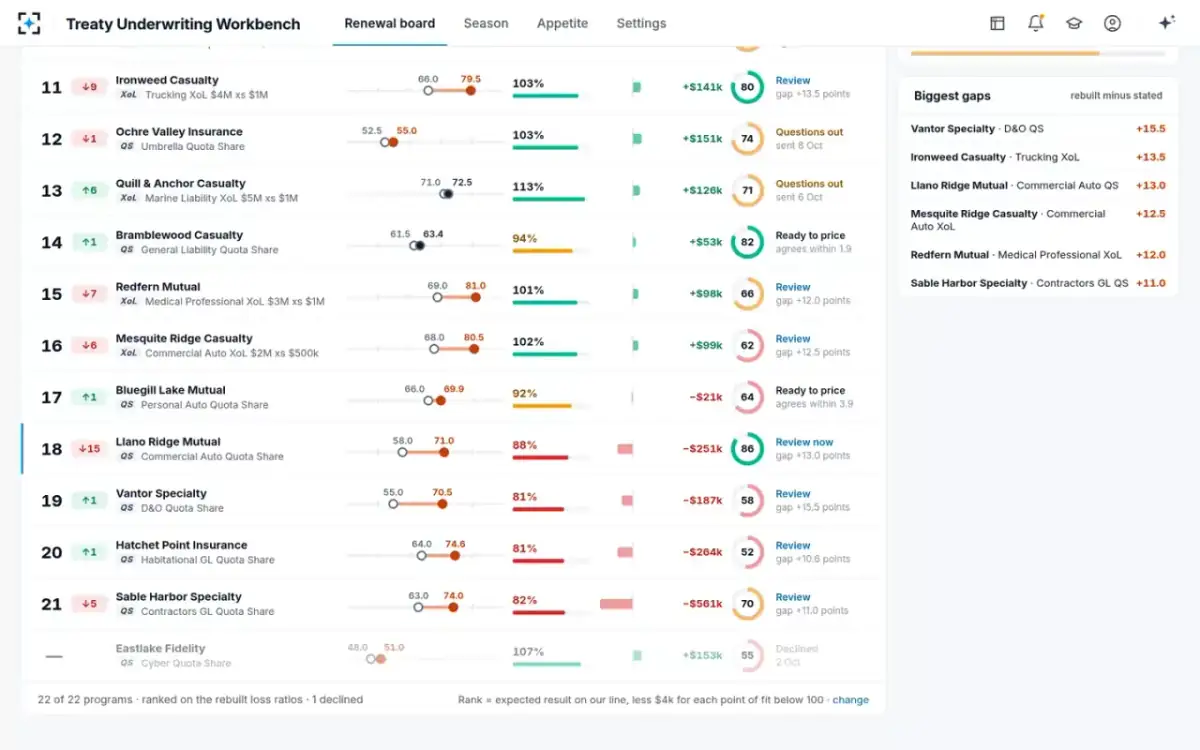Image resolution: width=1200 pixels, height=750 pixels.
Task: Click the down 7 rank chip for Redfern Mutual
Action: point(89,294)
